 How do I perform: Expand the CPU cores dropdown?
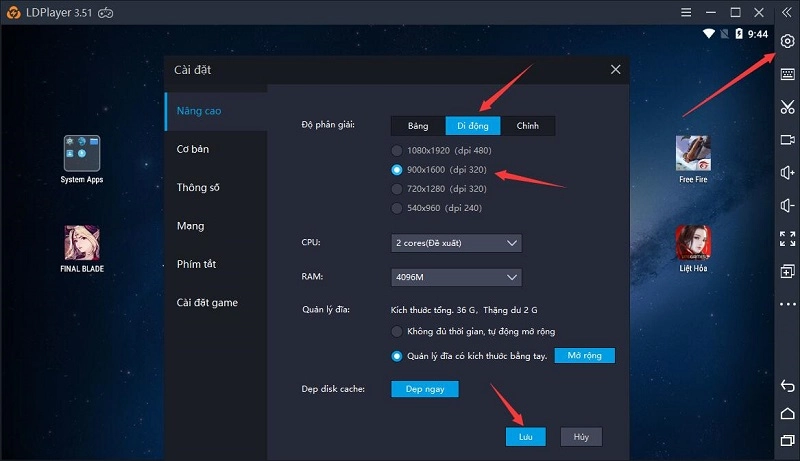tap(456, 243)
